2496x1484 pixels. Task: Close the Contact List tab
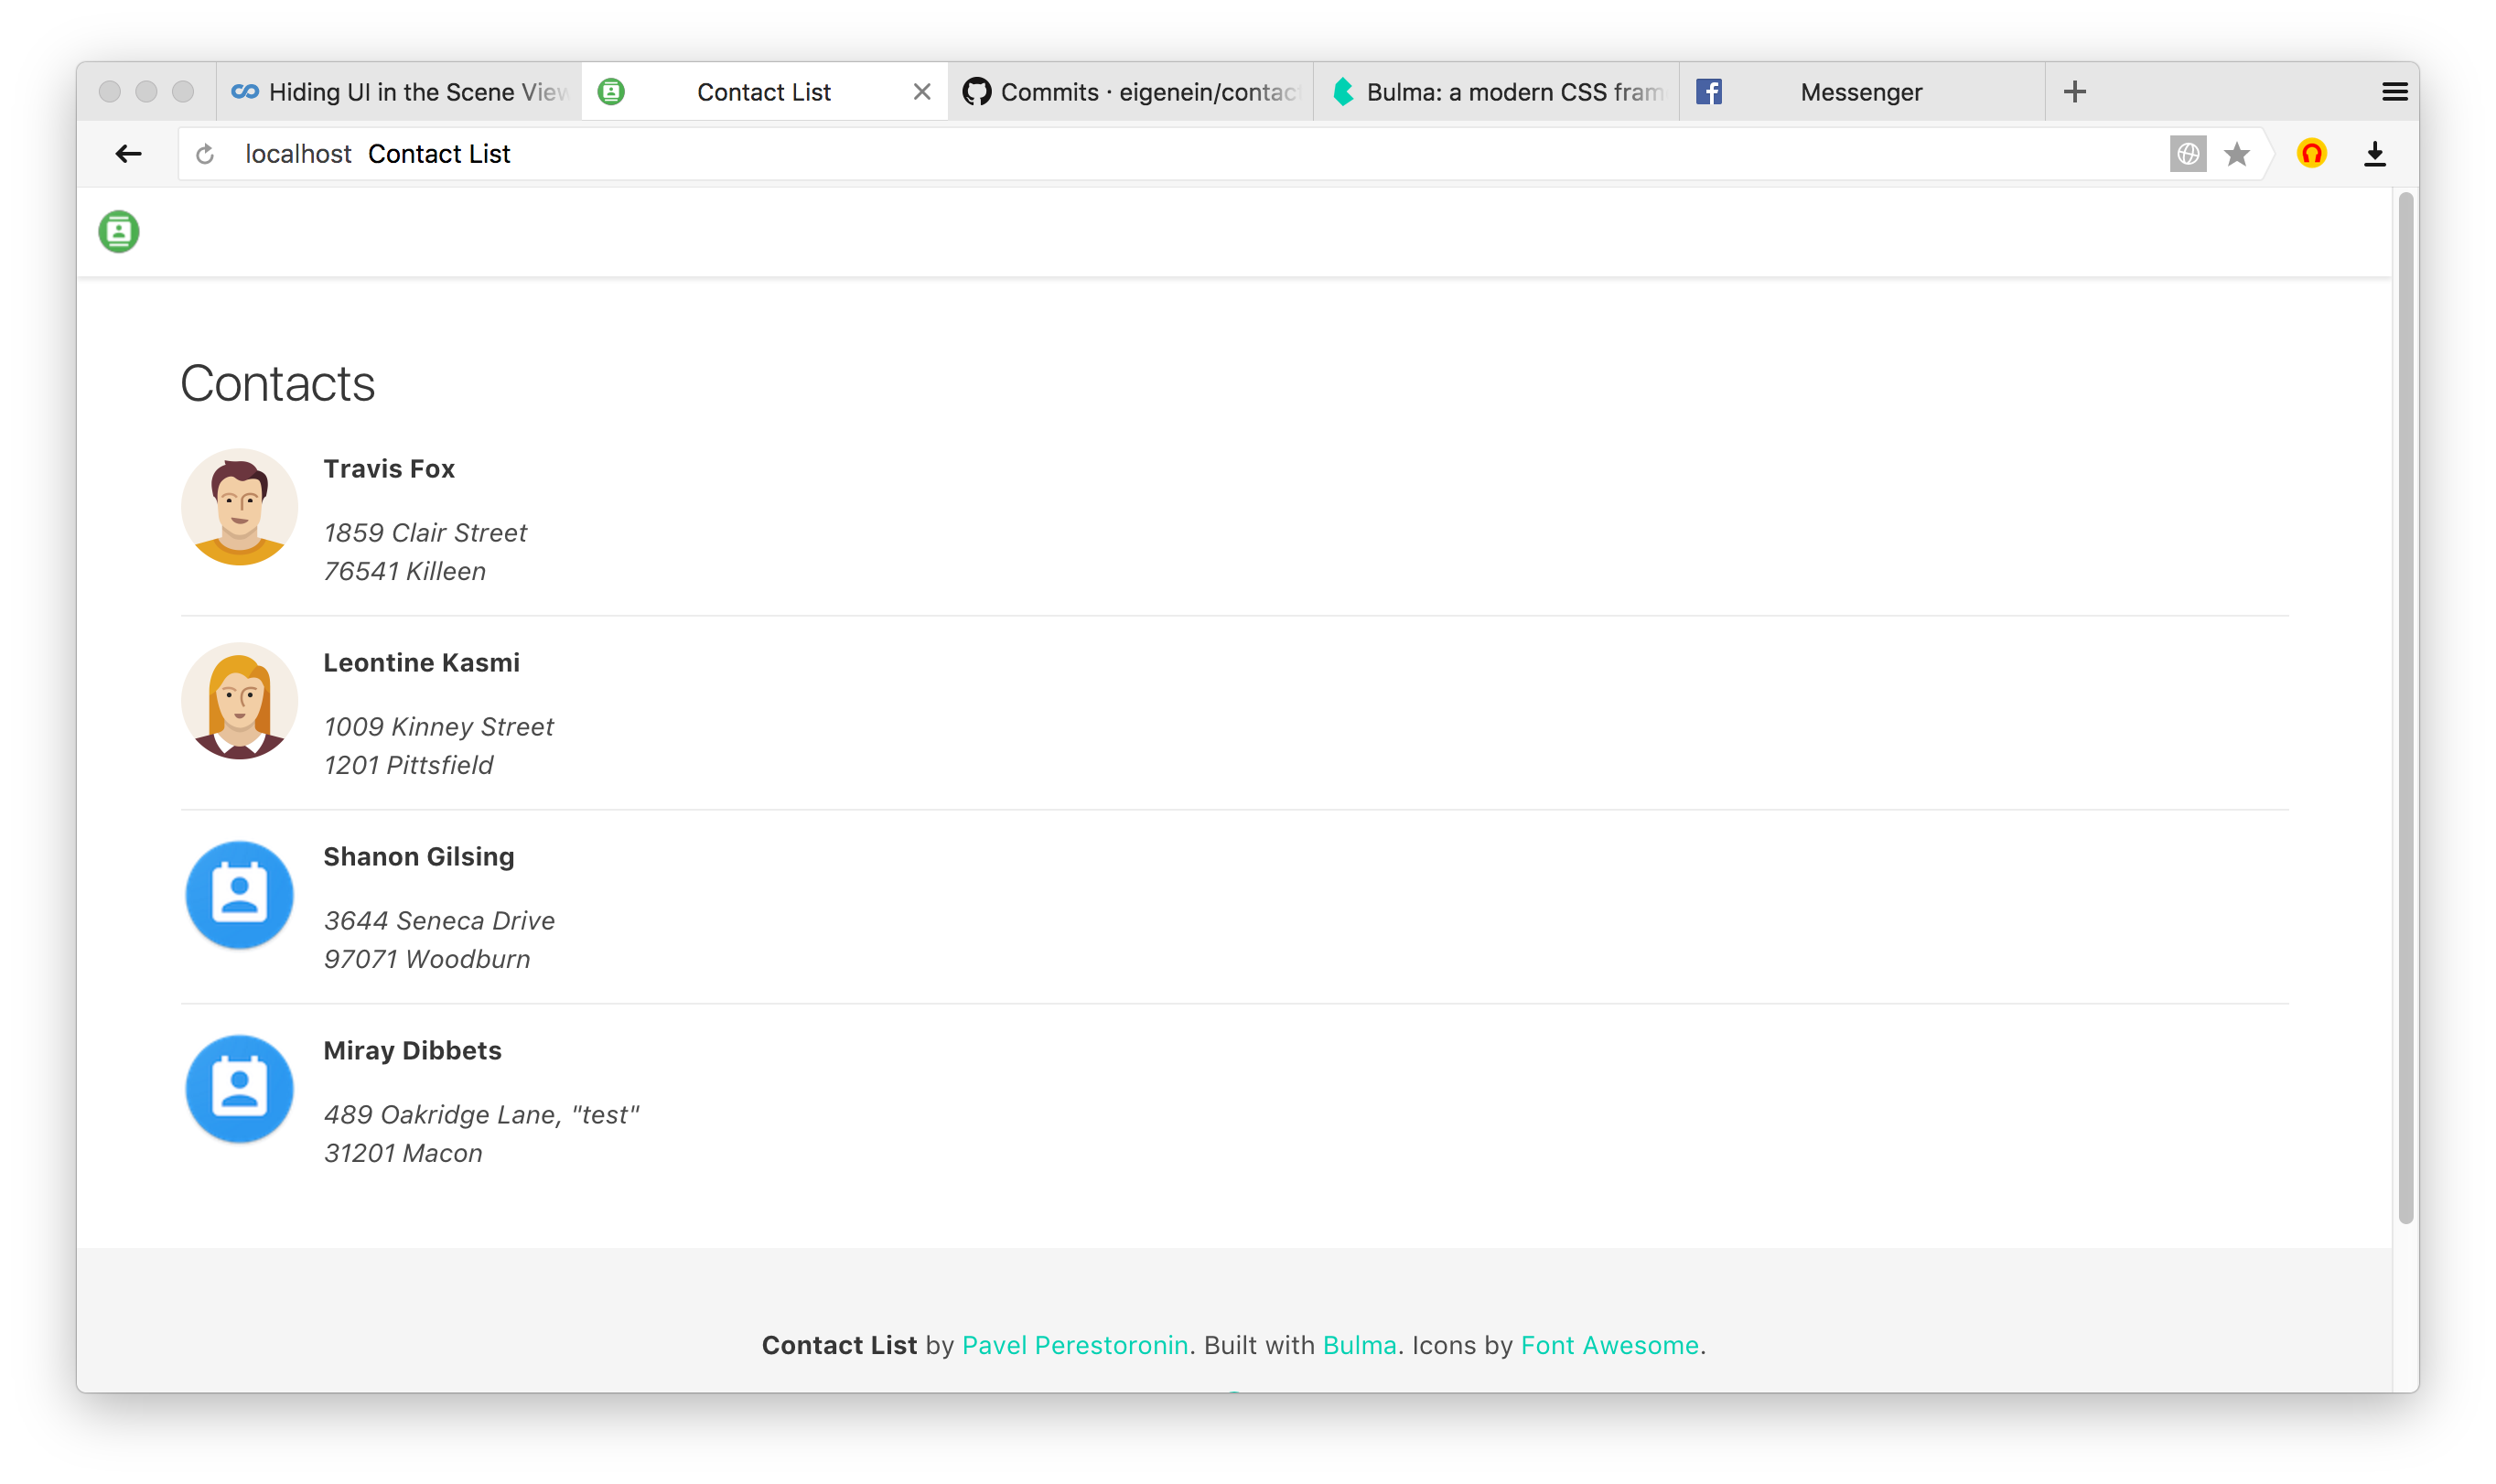pyautogui.click(x=921, y=92)
